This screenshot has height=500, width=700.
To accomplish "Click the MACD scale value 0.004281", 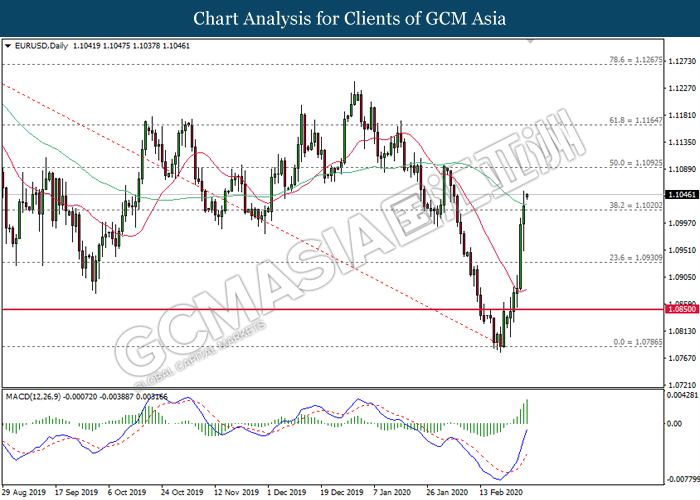I will (683, 396).
